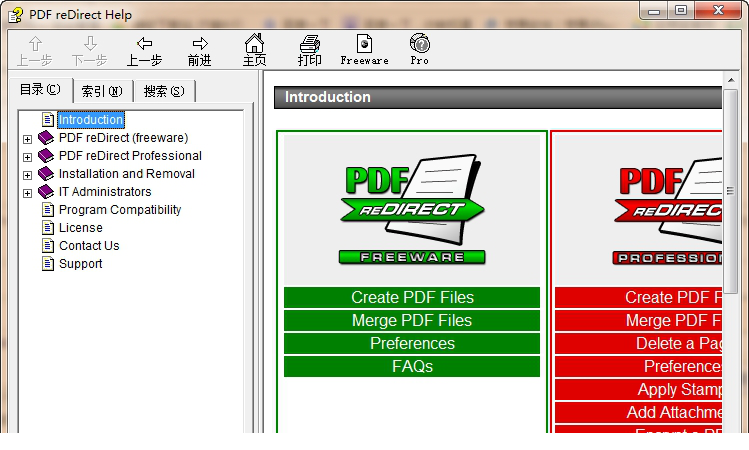The width and height of the screenshot is (749, 450).
Task: Open the Program Compatibility topic
Action: (120, 210)
